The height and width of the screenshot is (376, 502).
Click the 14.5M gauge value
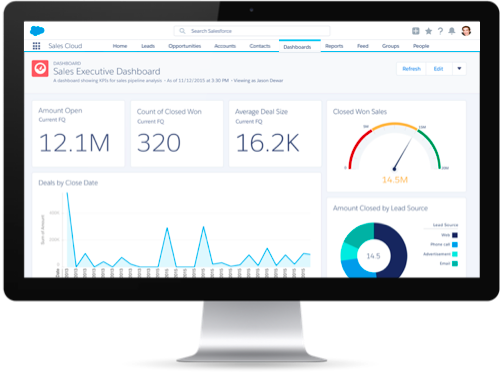pos(395,180)
